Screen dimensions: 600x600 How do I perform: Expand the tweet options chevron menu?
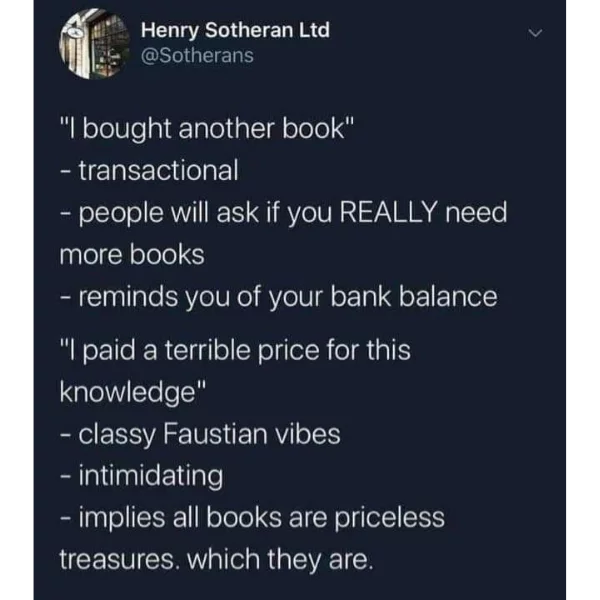[x=535, y=33]
